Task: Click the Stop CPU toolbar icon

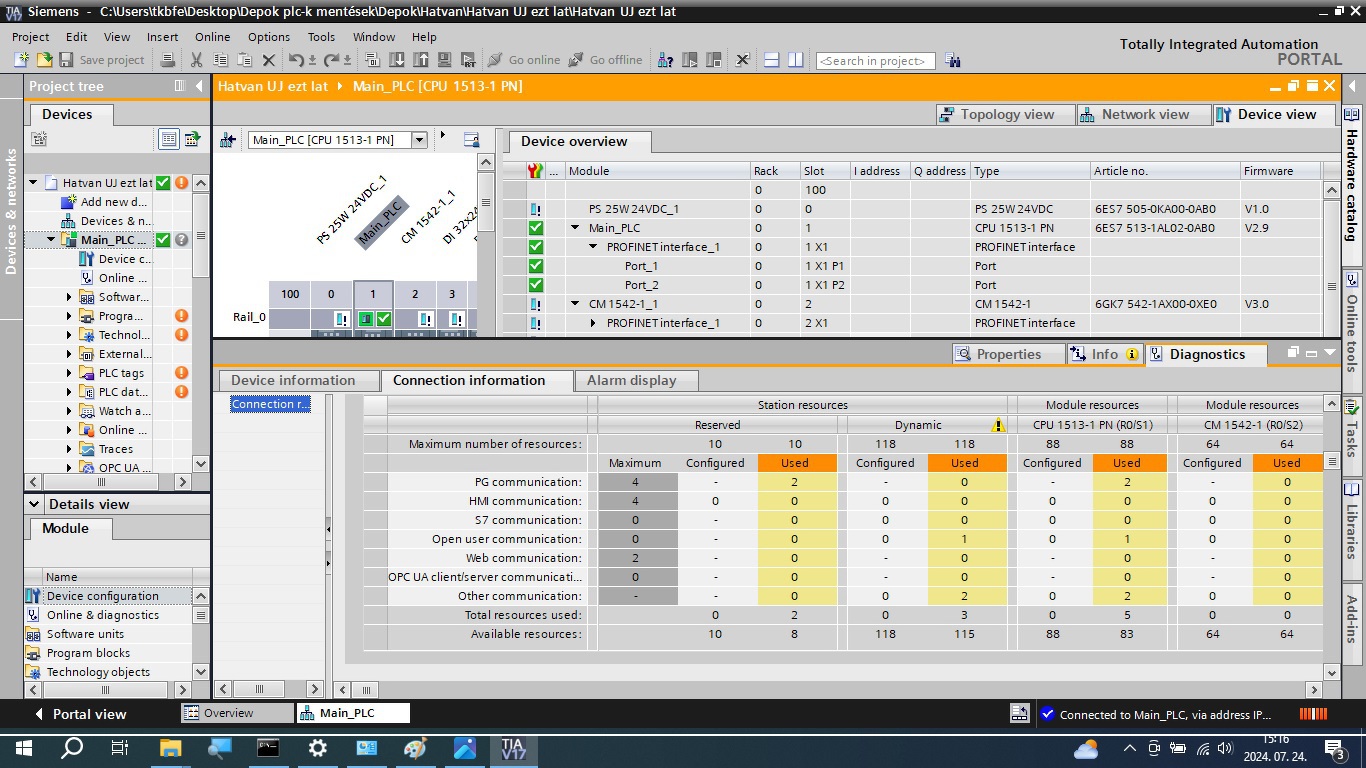Action: [713, 60]
